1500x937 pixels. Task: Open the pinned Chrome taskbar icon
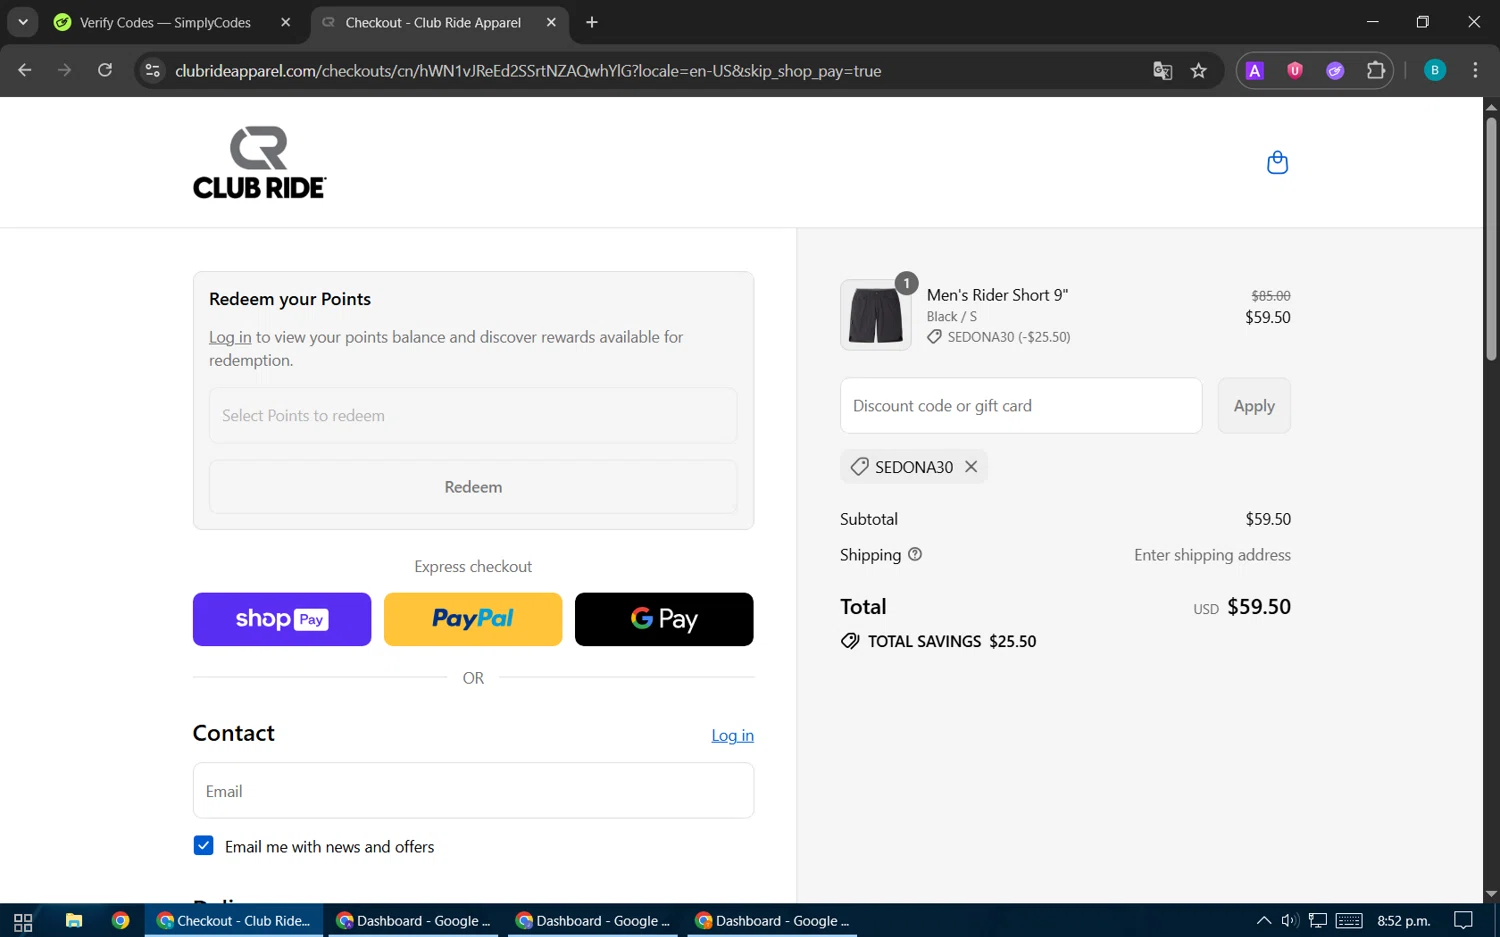(x=121, y=921)
